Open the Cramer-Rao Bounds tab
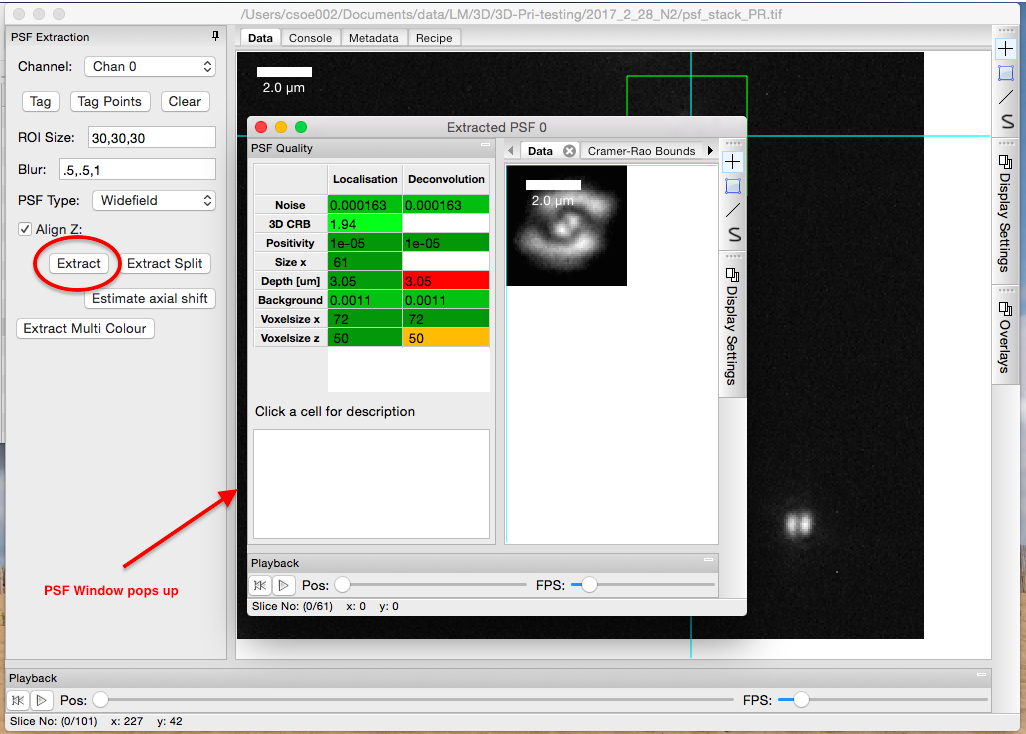 (641, 151)
